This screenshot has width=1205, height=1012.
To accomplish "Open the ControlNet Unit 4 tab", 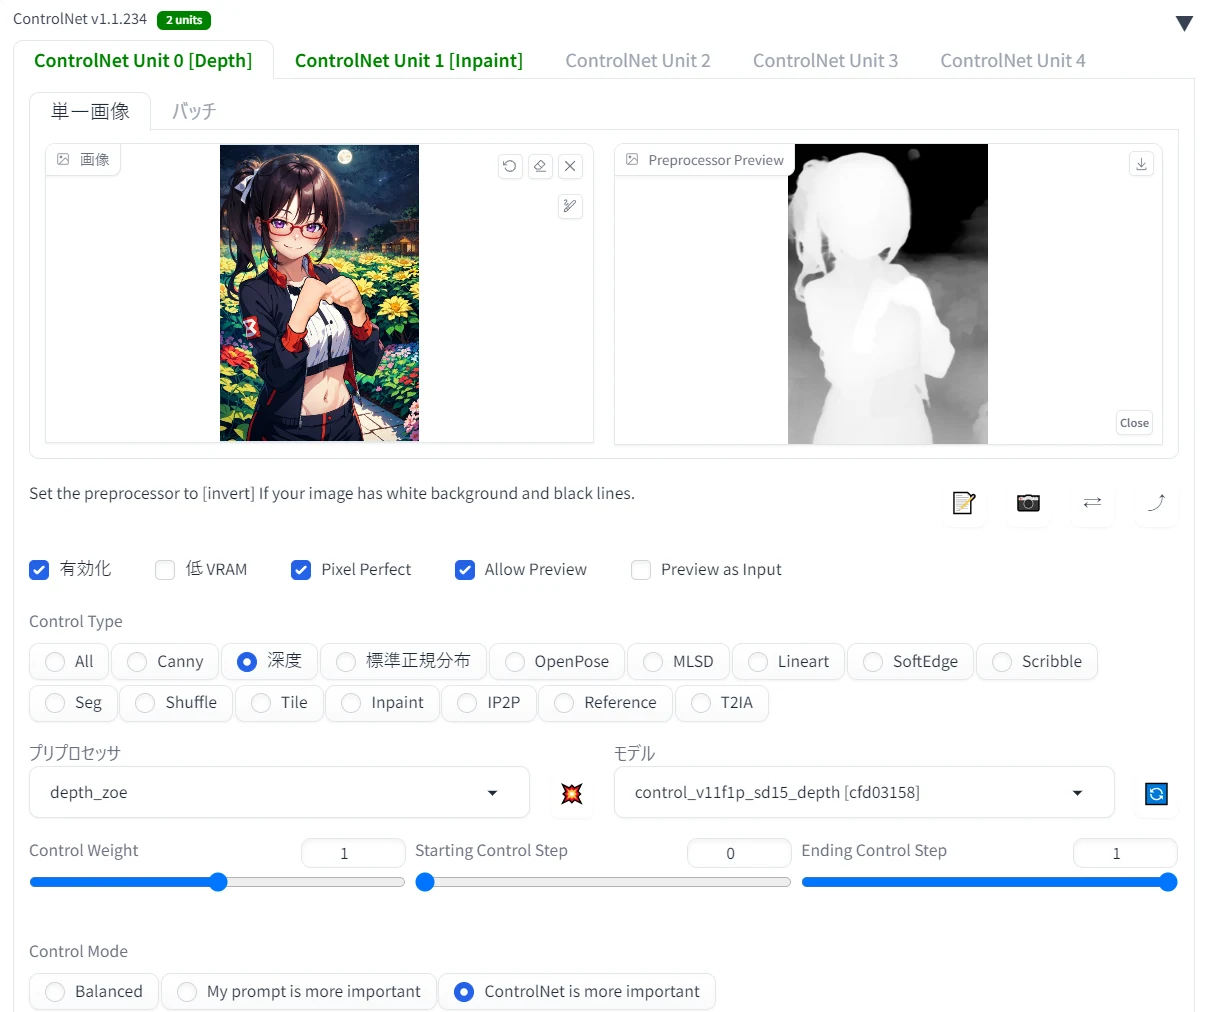I will coord(1013,60).
